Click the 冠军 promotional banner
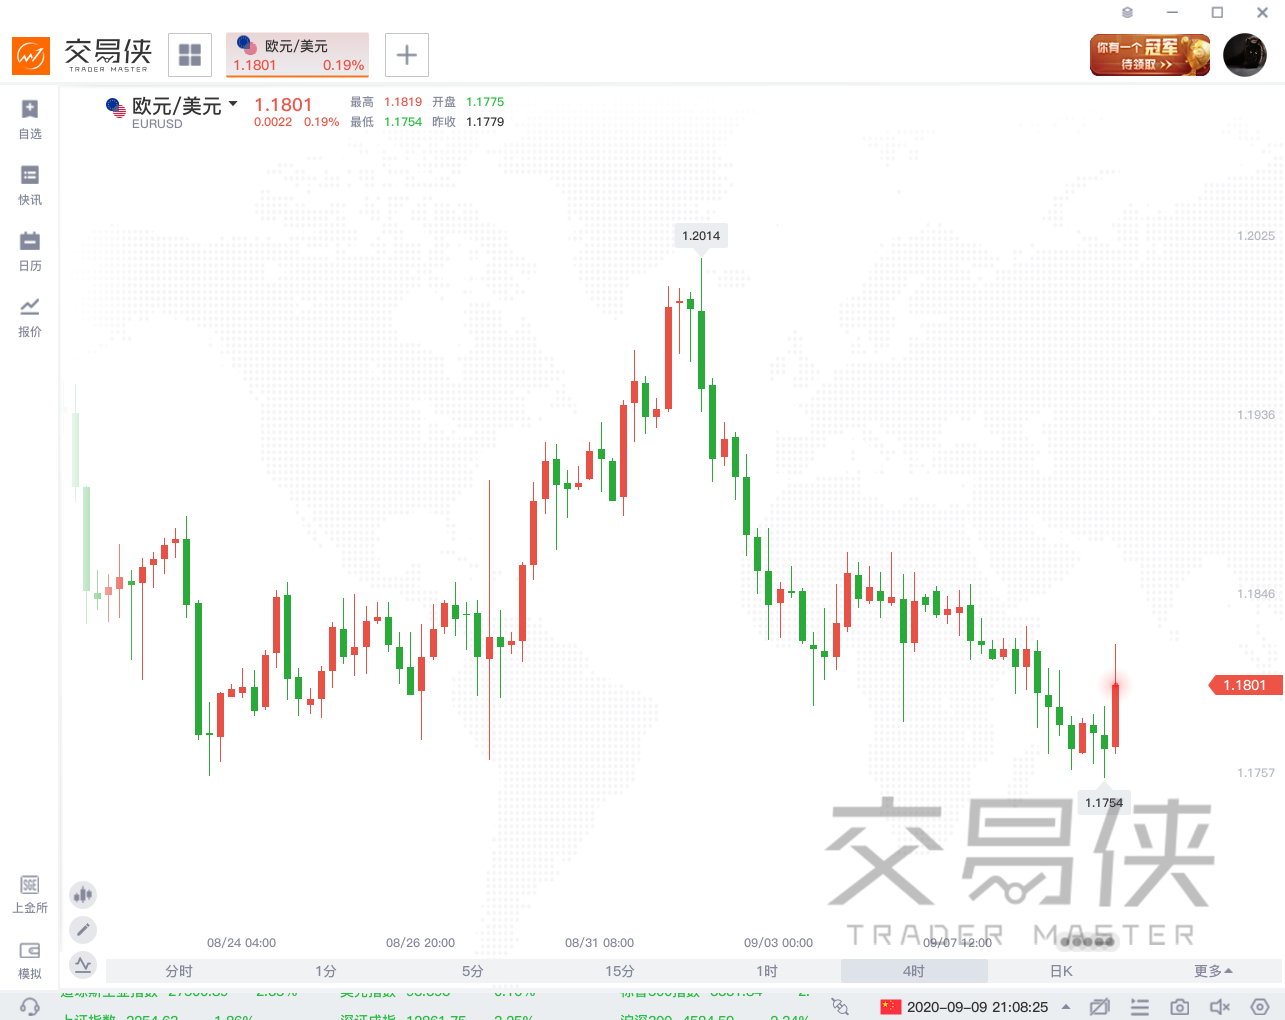 (x=1150, y=55)
